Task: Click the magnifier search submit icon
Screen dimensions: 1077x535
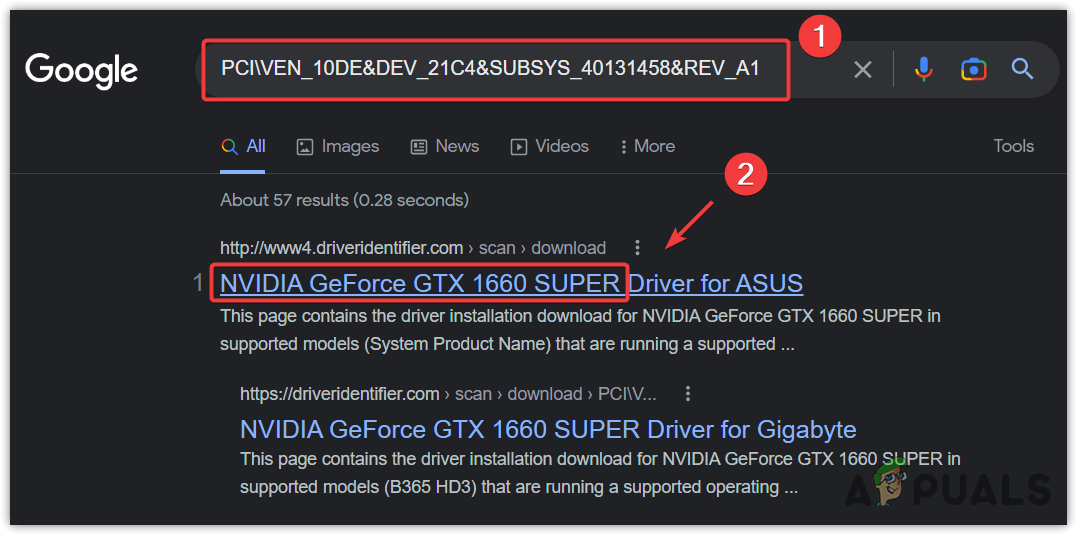Action: point(1023,69)
